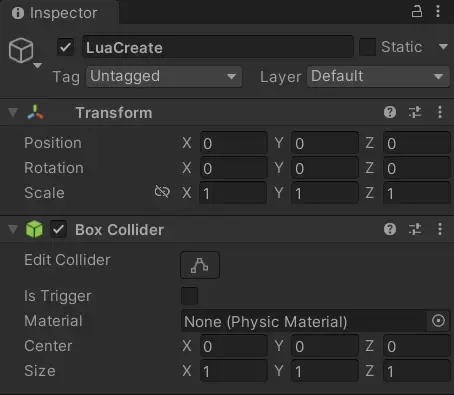Open Transform presets slider icon
The image size is (454, 395).
pos(415,112)
